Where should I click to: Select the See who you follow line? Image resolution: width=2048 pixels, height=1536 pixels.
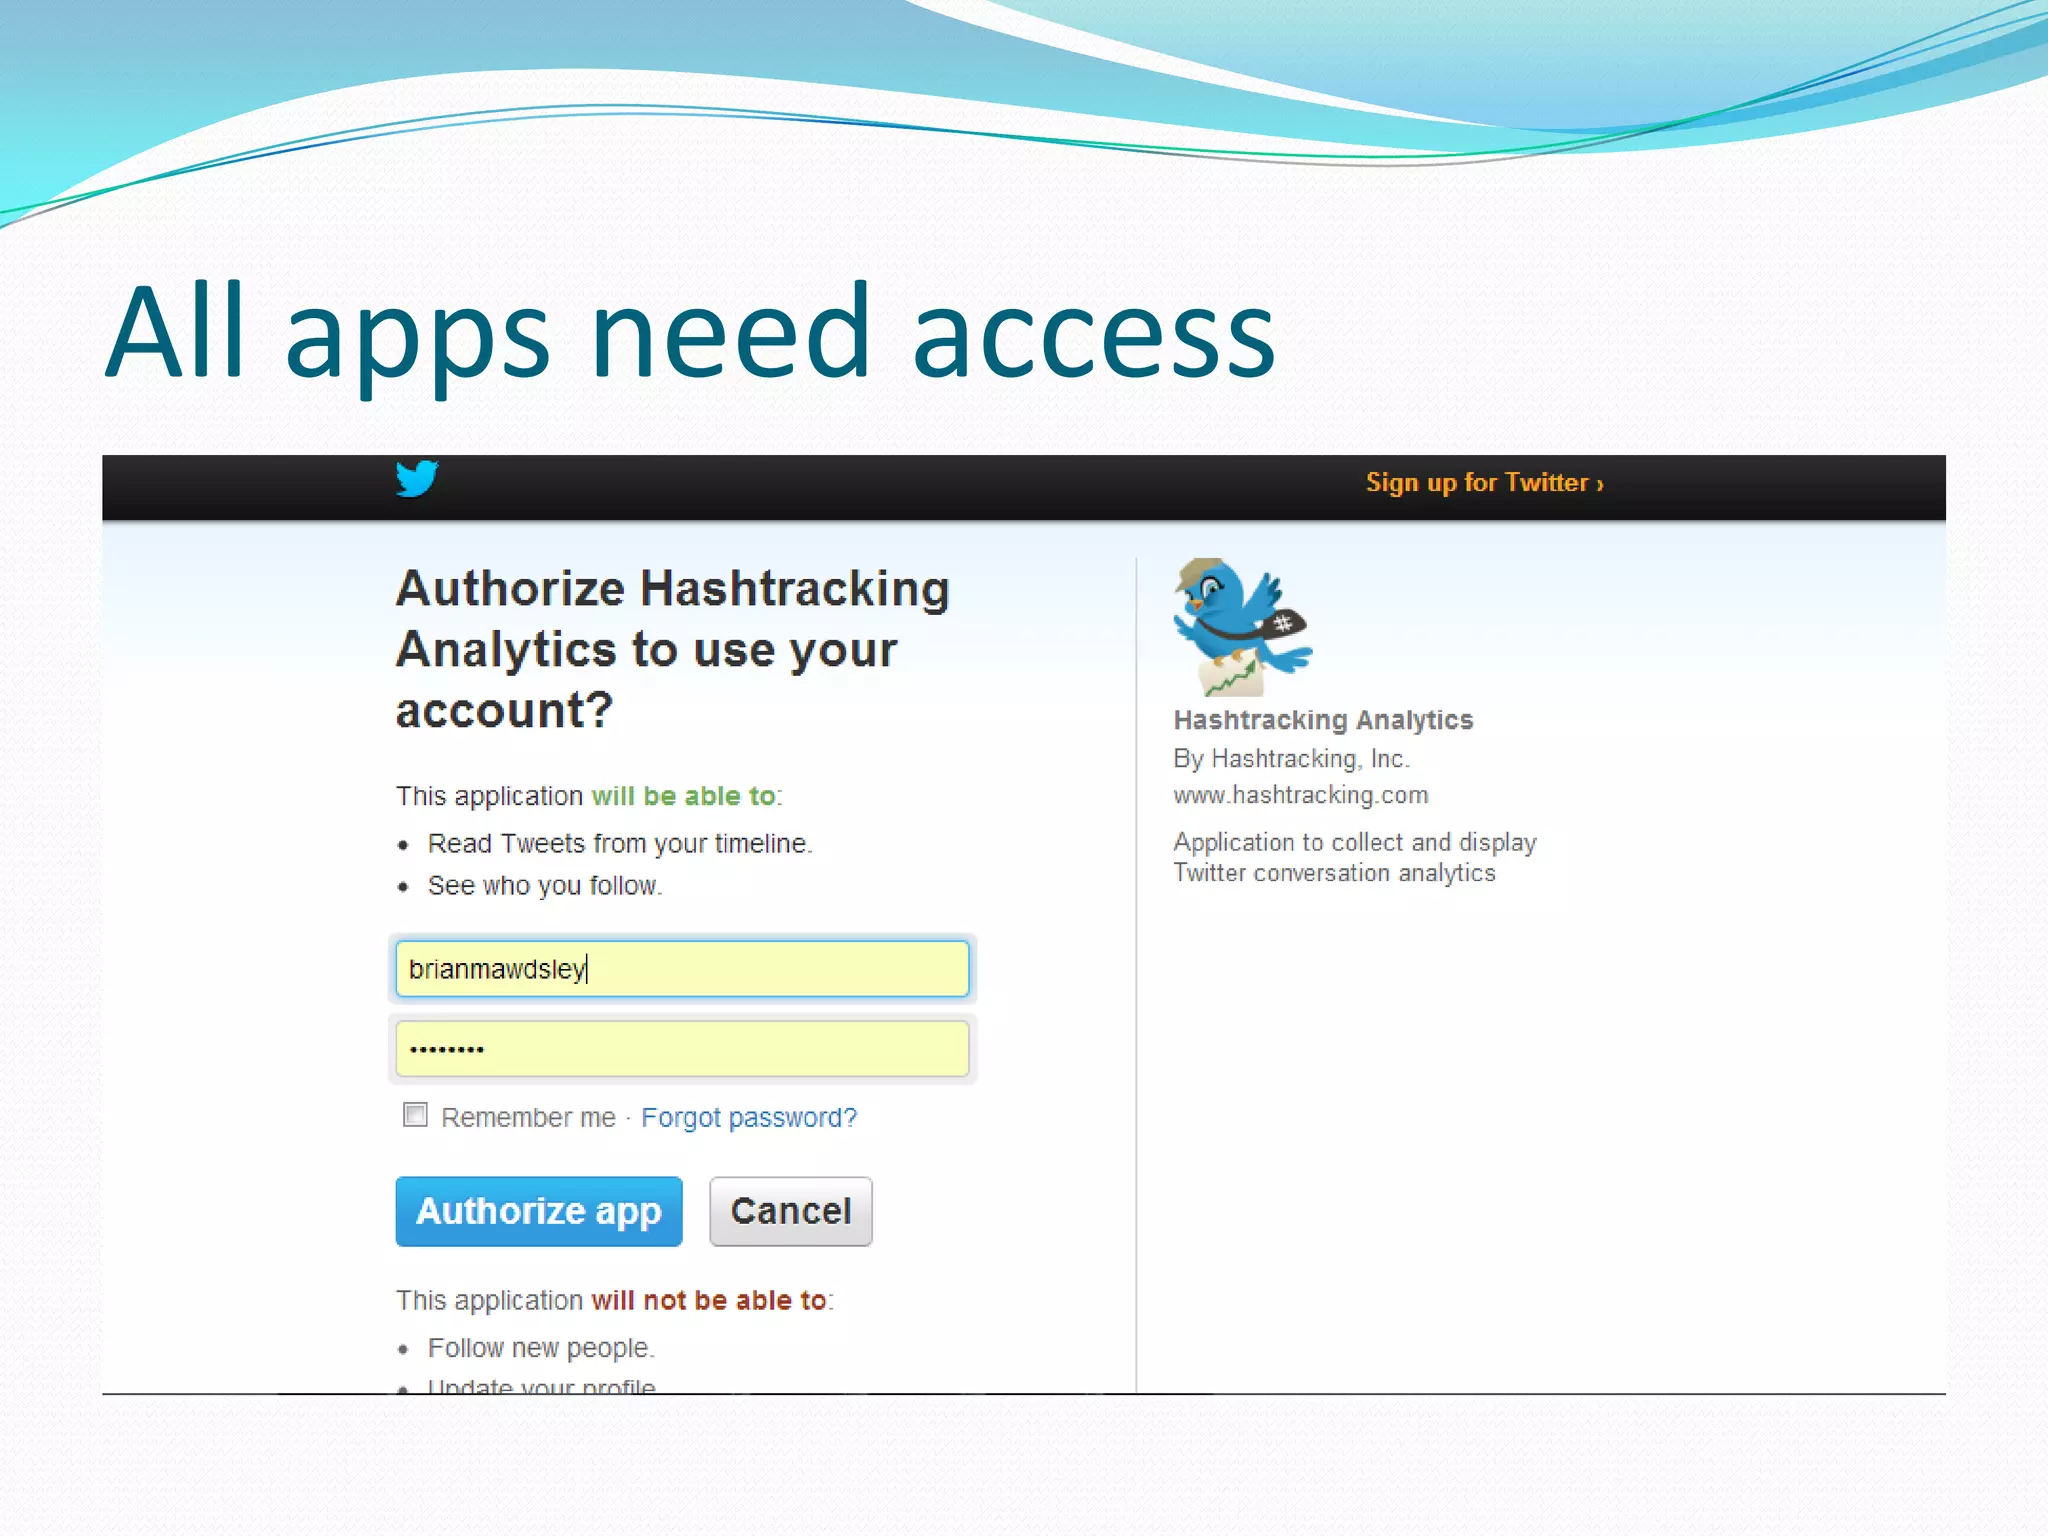pyautogui.click(x=545, y=886)
